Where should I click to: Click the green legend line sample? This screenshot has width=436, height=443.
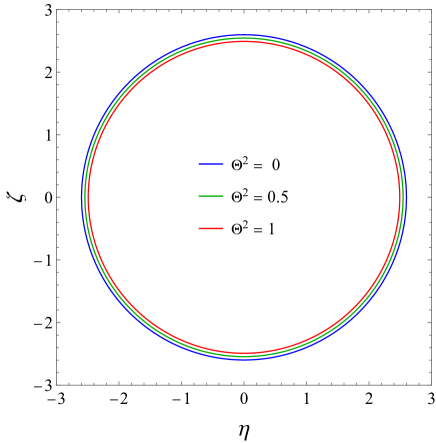pyautogui.click(x=211, y=196)
